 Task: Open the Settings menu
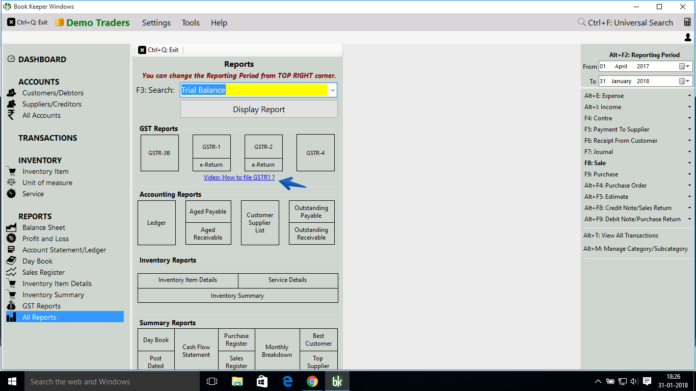[x=156, y=23]
